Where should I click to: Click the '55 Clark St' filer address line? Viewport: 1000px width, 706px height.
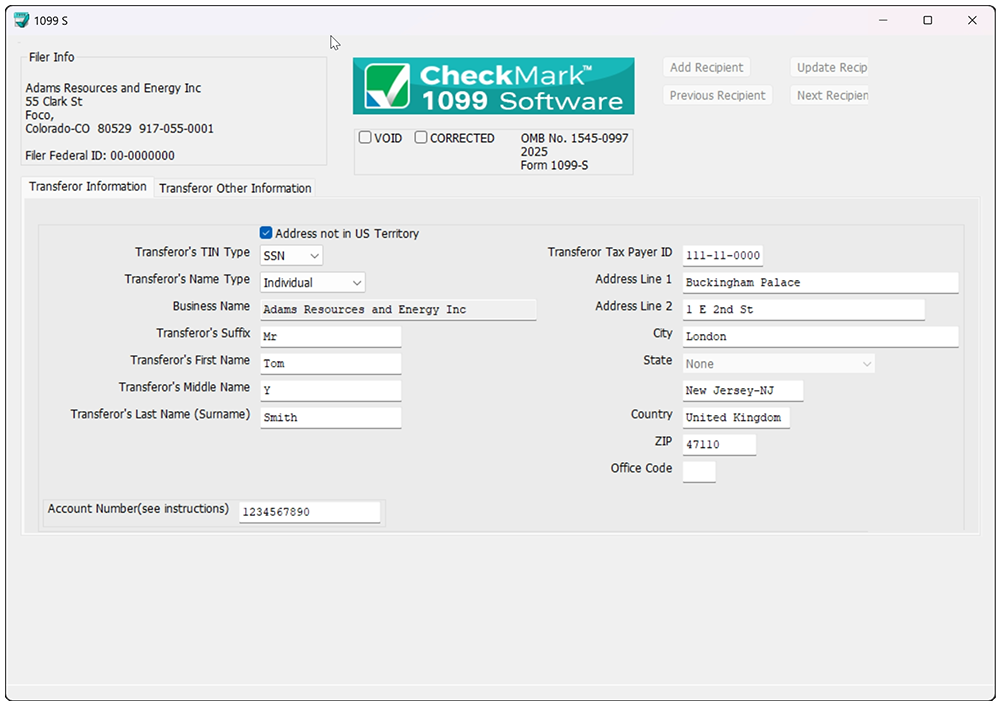click(54, 101)
